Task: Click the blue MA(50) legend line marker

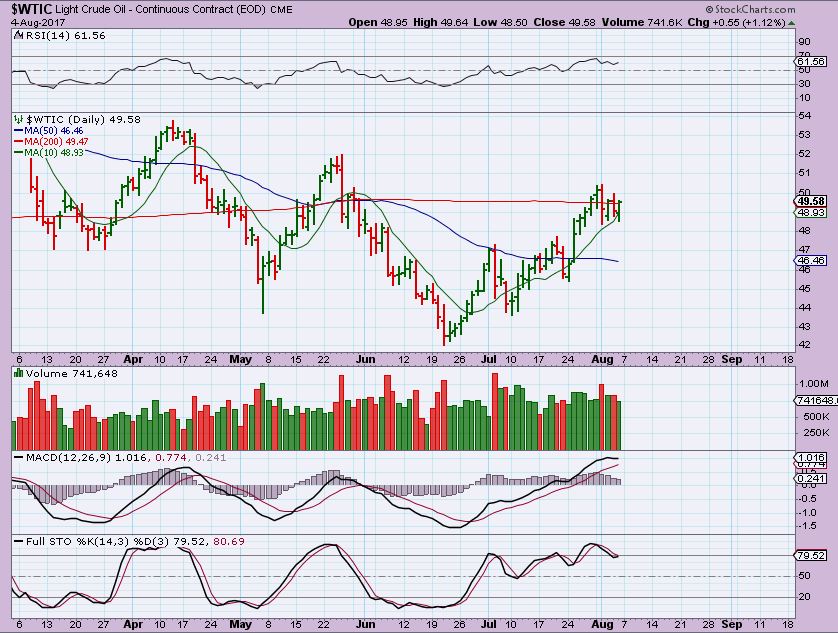Action: 18,130
